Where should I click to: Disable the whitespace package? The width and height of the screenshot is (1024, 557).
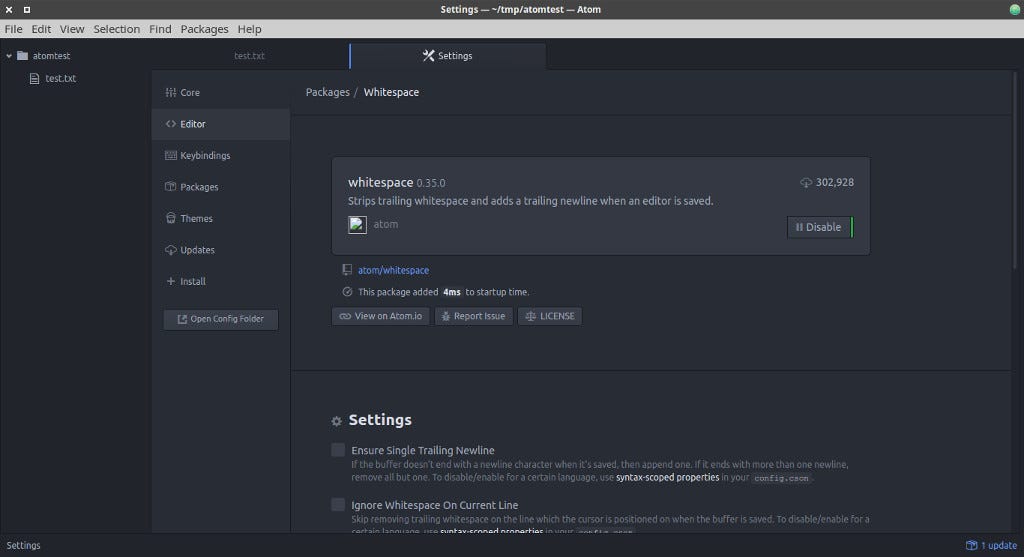[x=820, y=227]
